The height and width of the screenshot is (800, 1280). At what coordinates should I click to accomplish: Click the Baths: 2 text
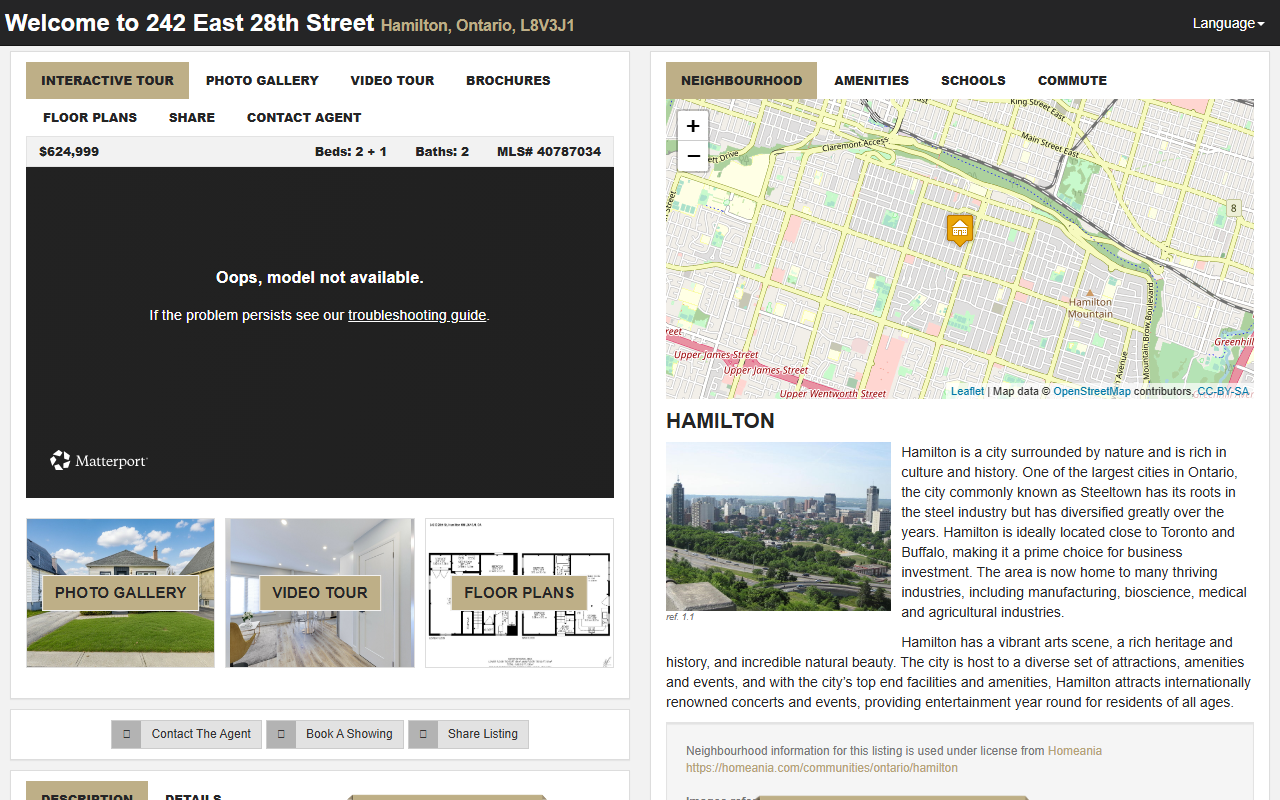pos(442,152)
